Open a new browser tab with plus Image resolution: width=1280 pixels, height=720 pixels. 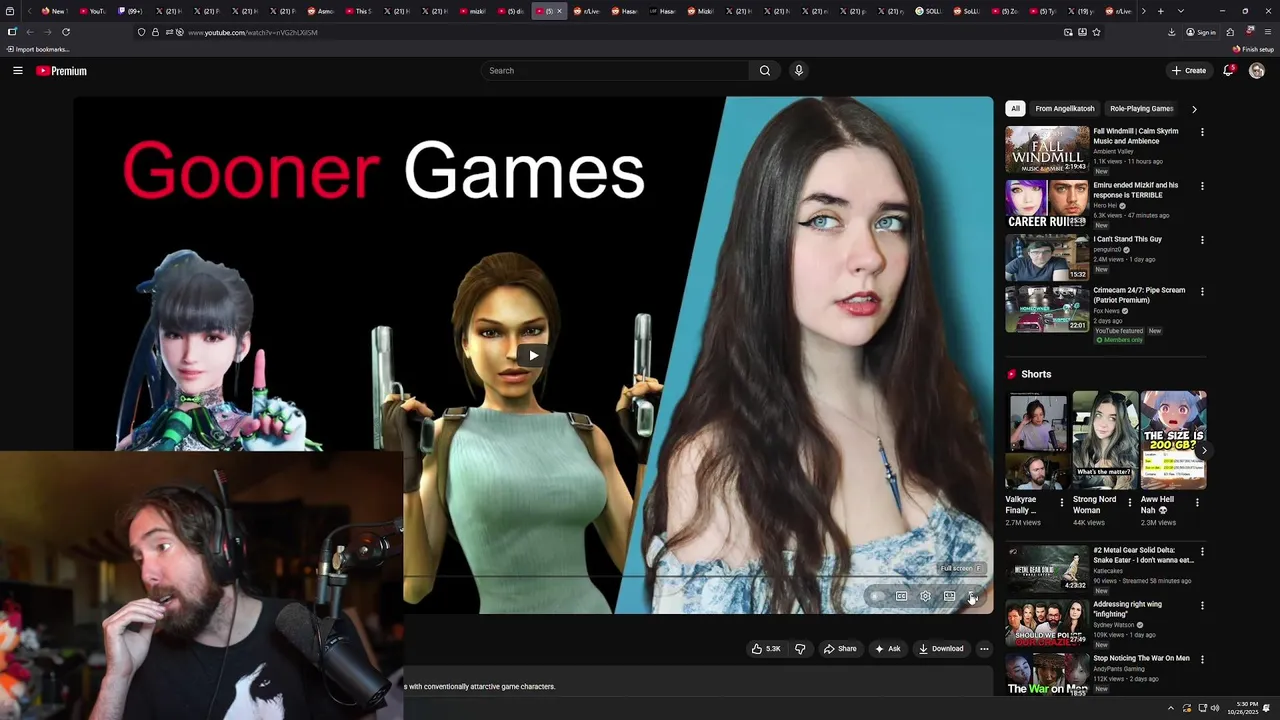coord(1160,11)
